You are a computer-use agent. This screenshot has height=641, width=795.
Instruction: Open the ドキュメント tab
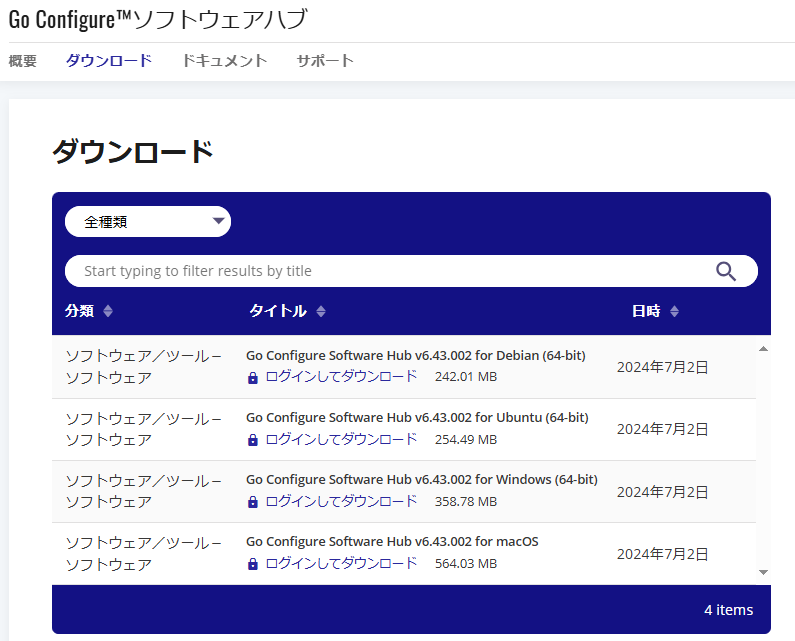[x=224, y=61]
